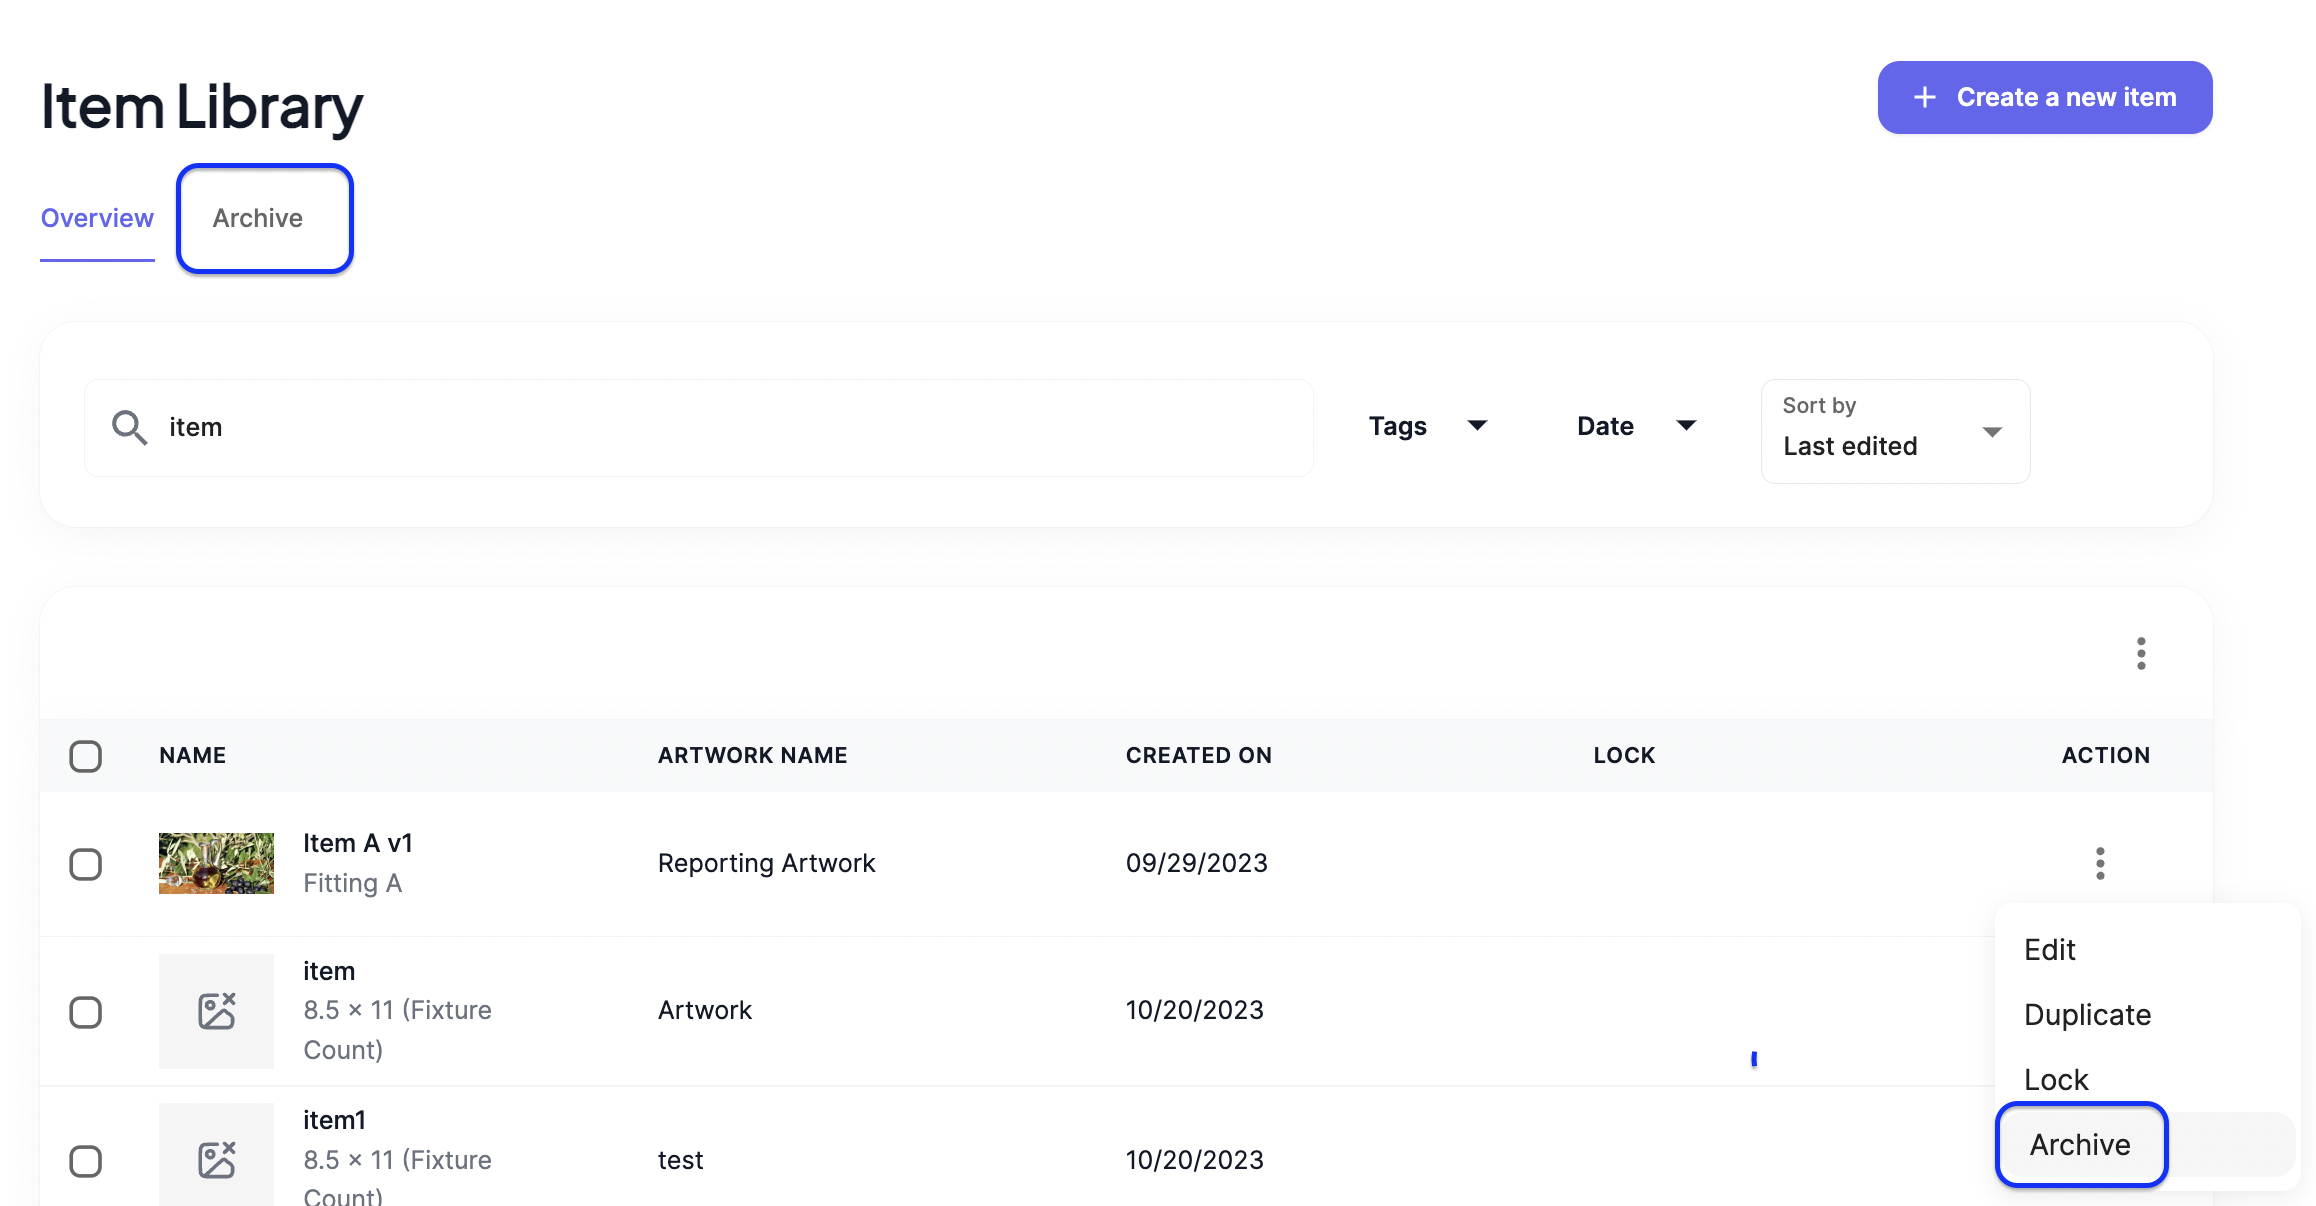The width and height of the screenshot is (2316, 1206).
Task: Click placeholder image icon for 'item1'
Action: coord(216,1159)
